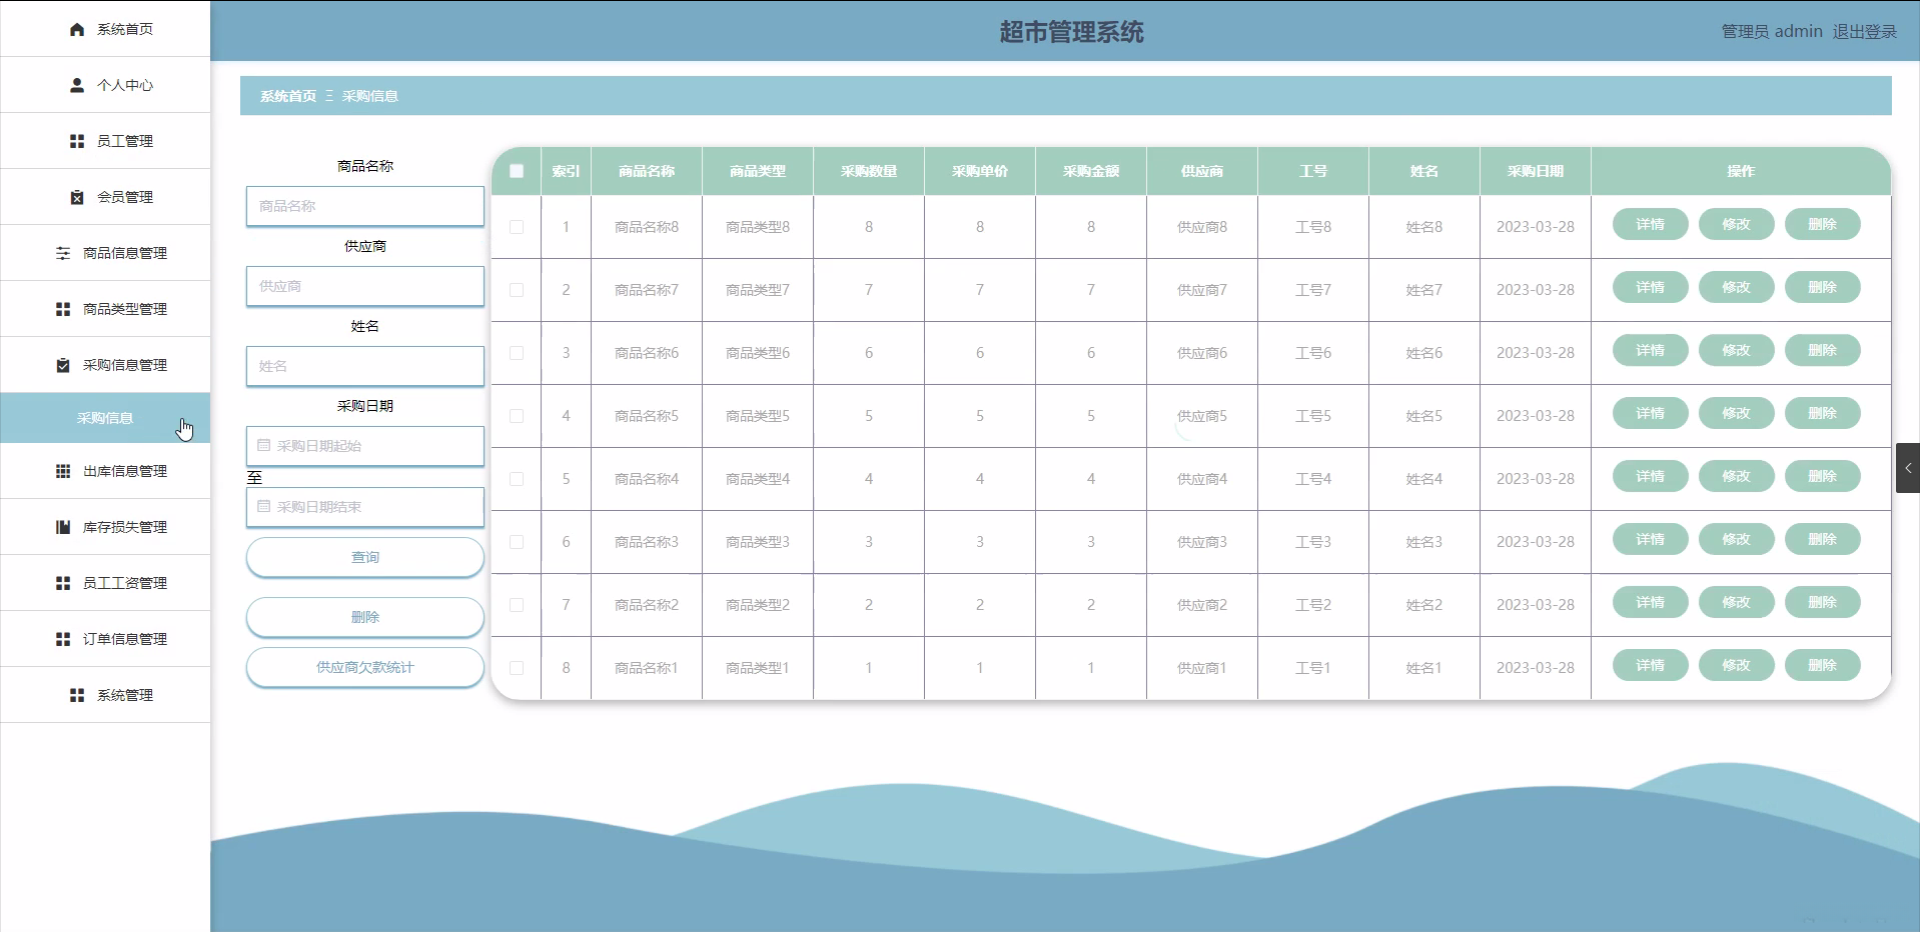Click the chart icon beside 库存损失管理
Image resolution: width=1920 pixels, height=932 pixels.
pos(63,528)
